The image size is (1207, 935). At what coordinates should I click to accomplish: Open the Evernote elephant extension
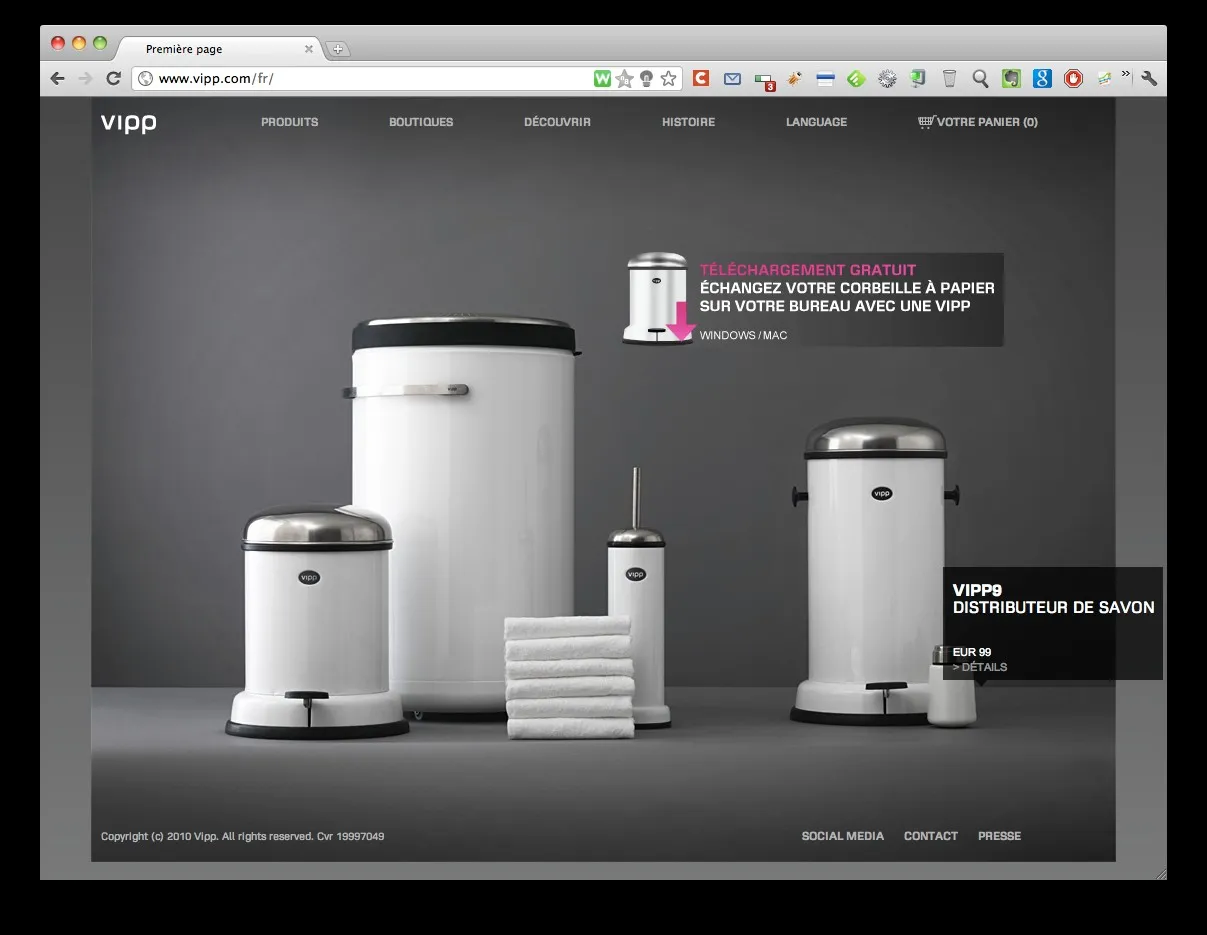[x=1011, y=78]
